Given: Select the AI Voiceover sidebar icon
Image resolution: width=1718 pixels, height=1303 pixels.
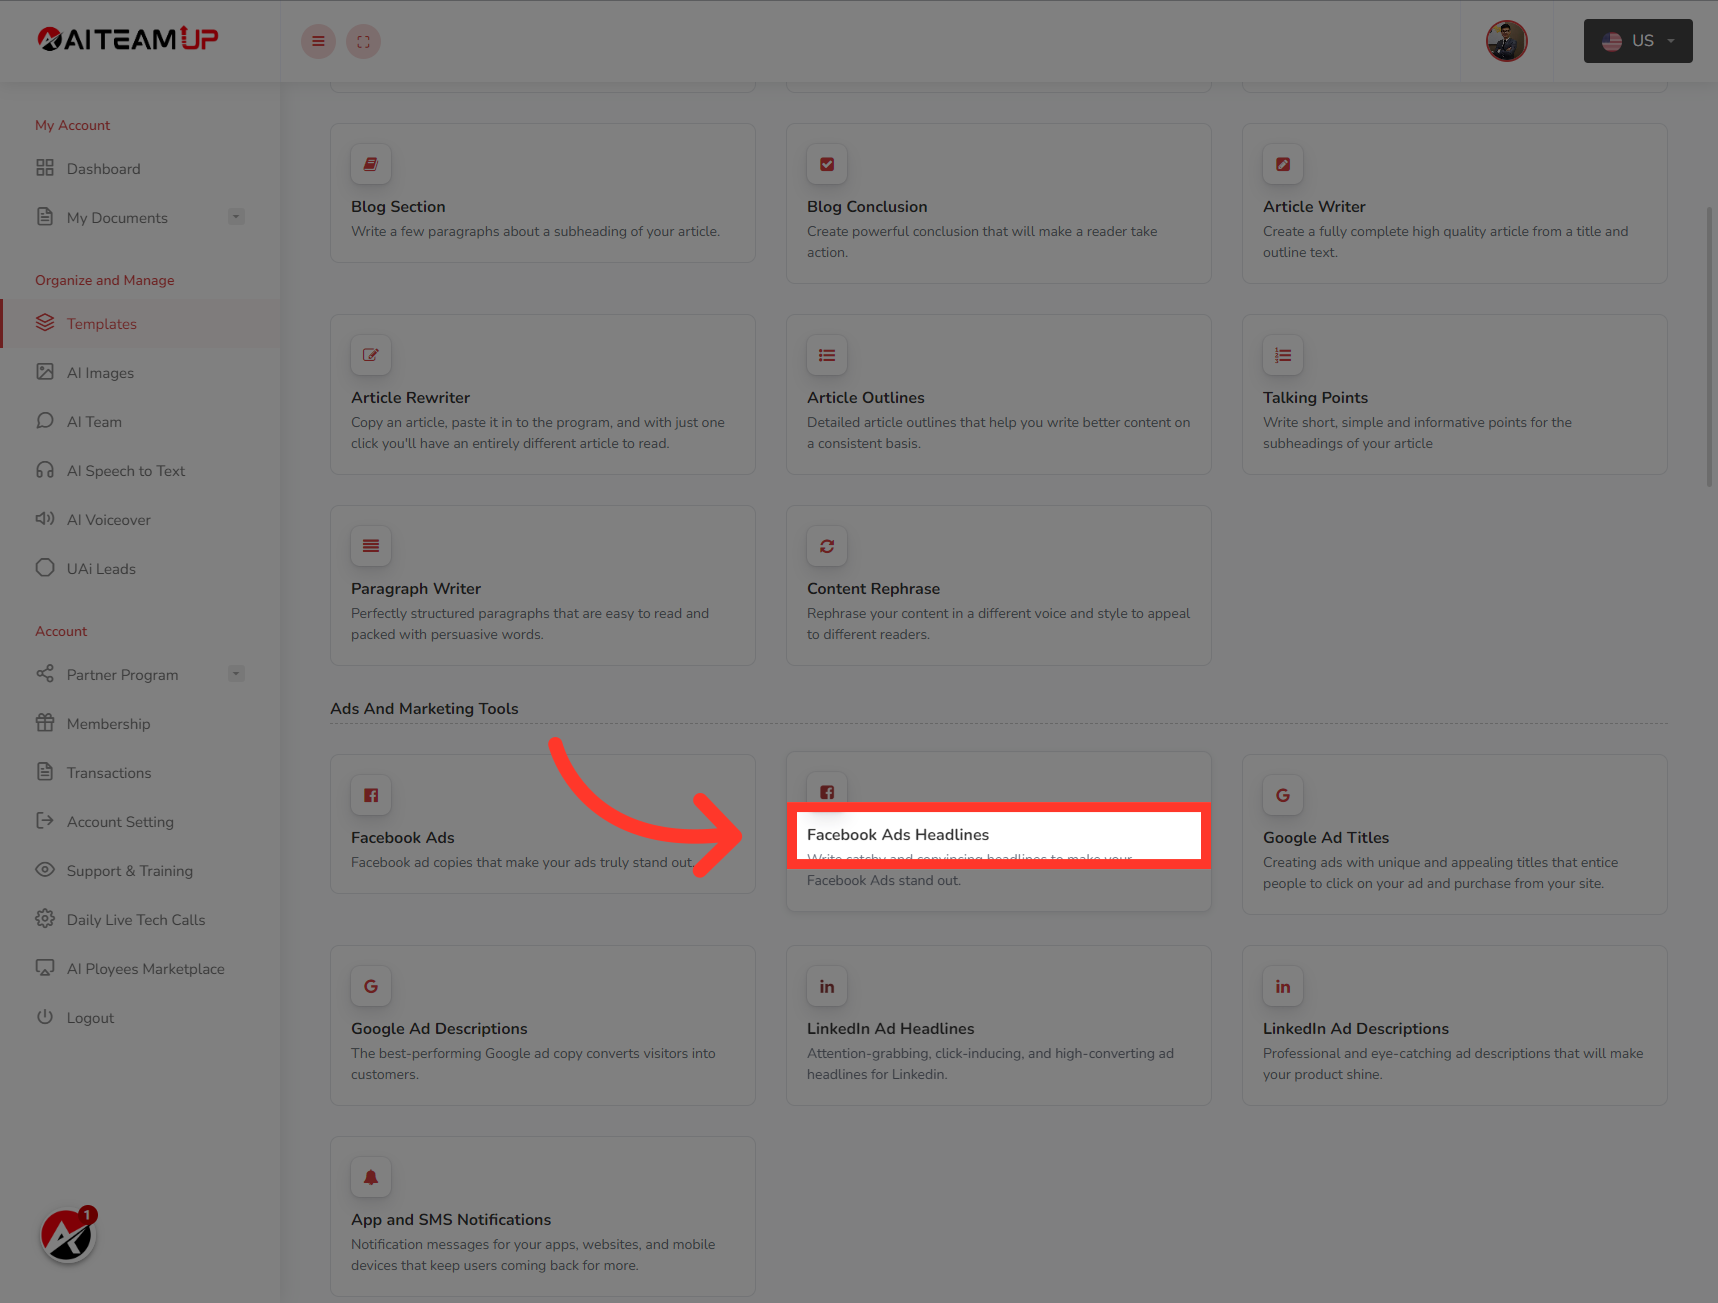Looking at the screenshot, I should [45, 519].
